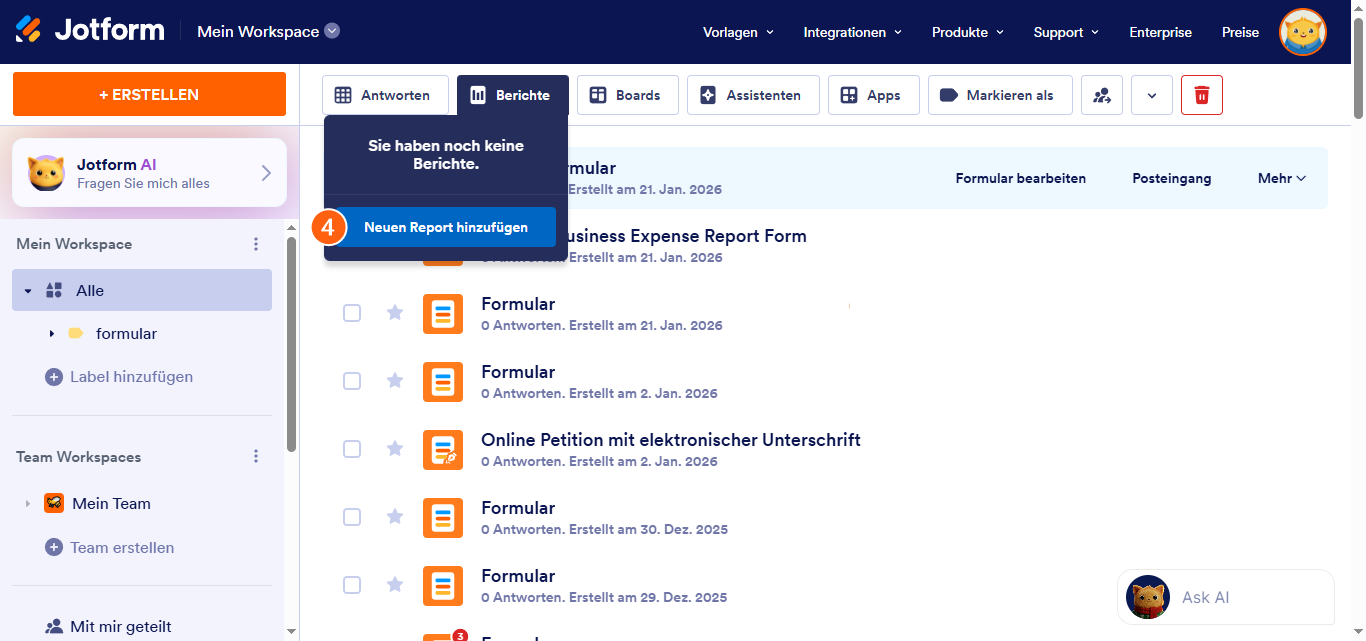
Task: Click the share collaborators icon
Action: 1101,95
